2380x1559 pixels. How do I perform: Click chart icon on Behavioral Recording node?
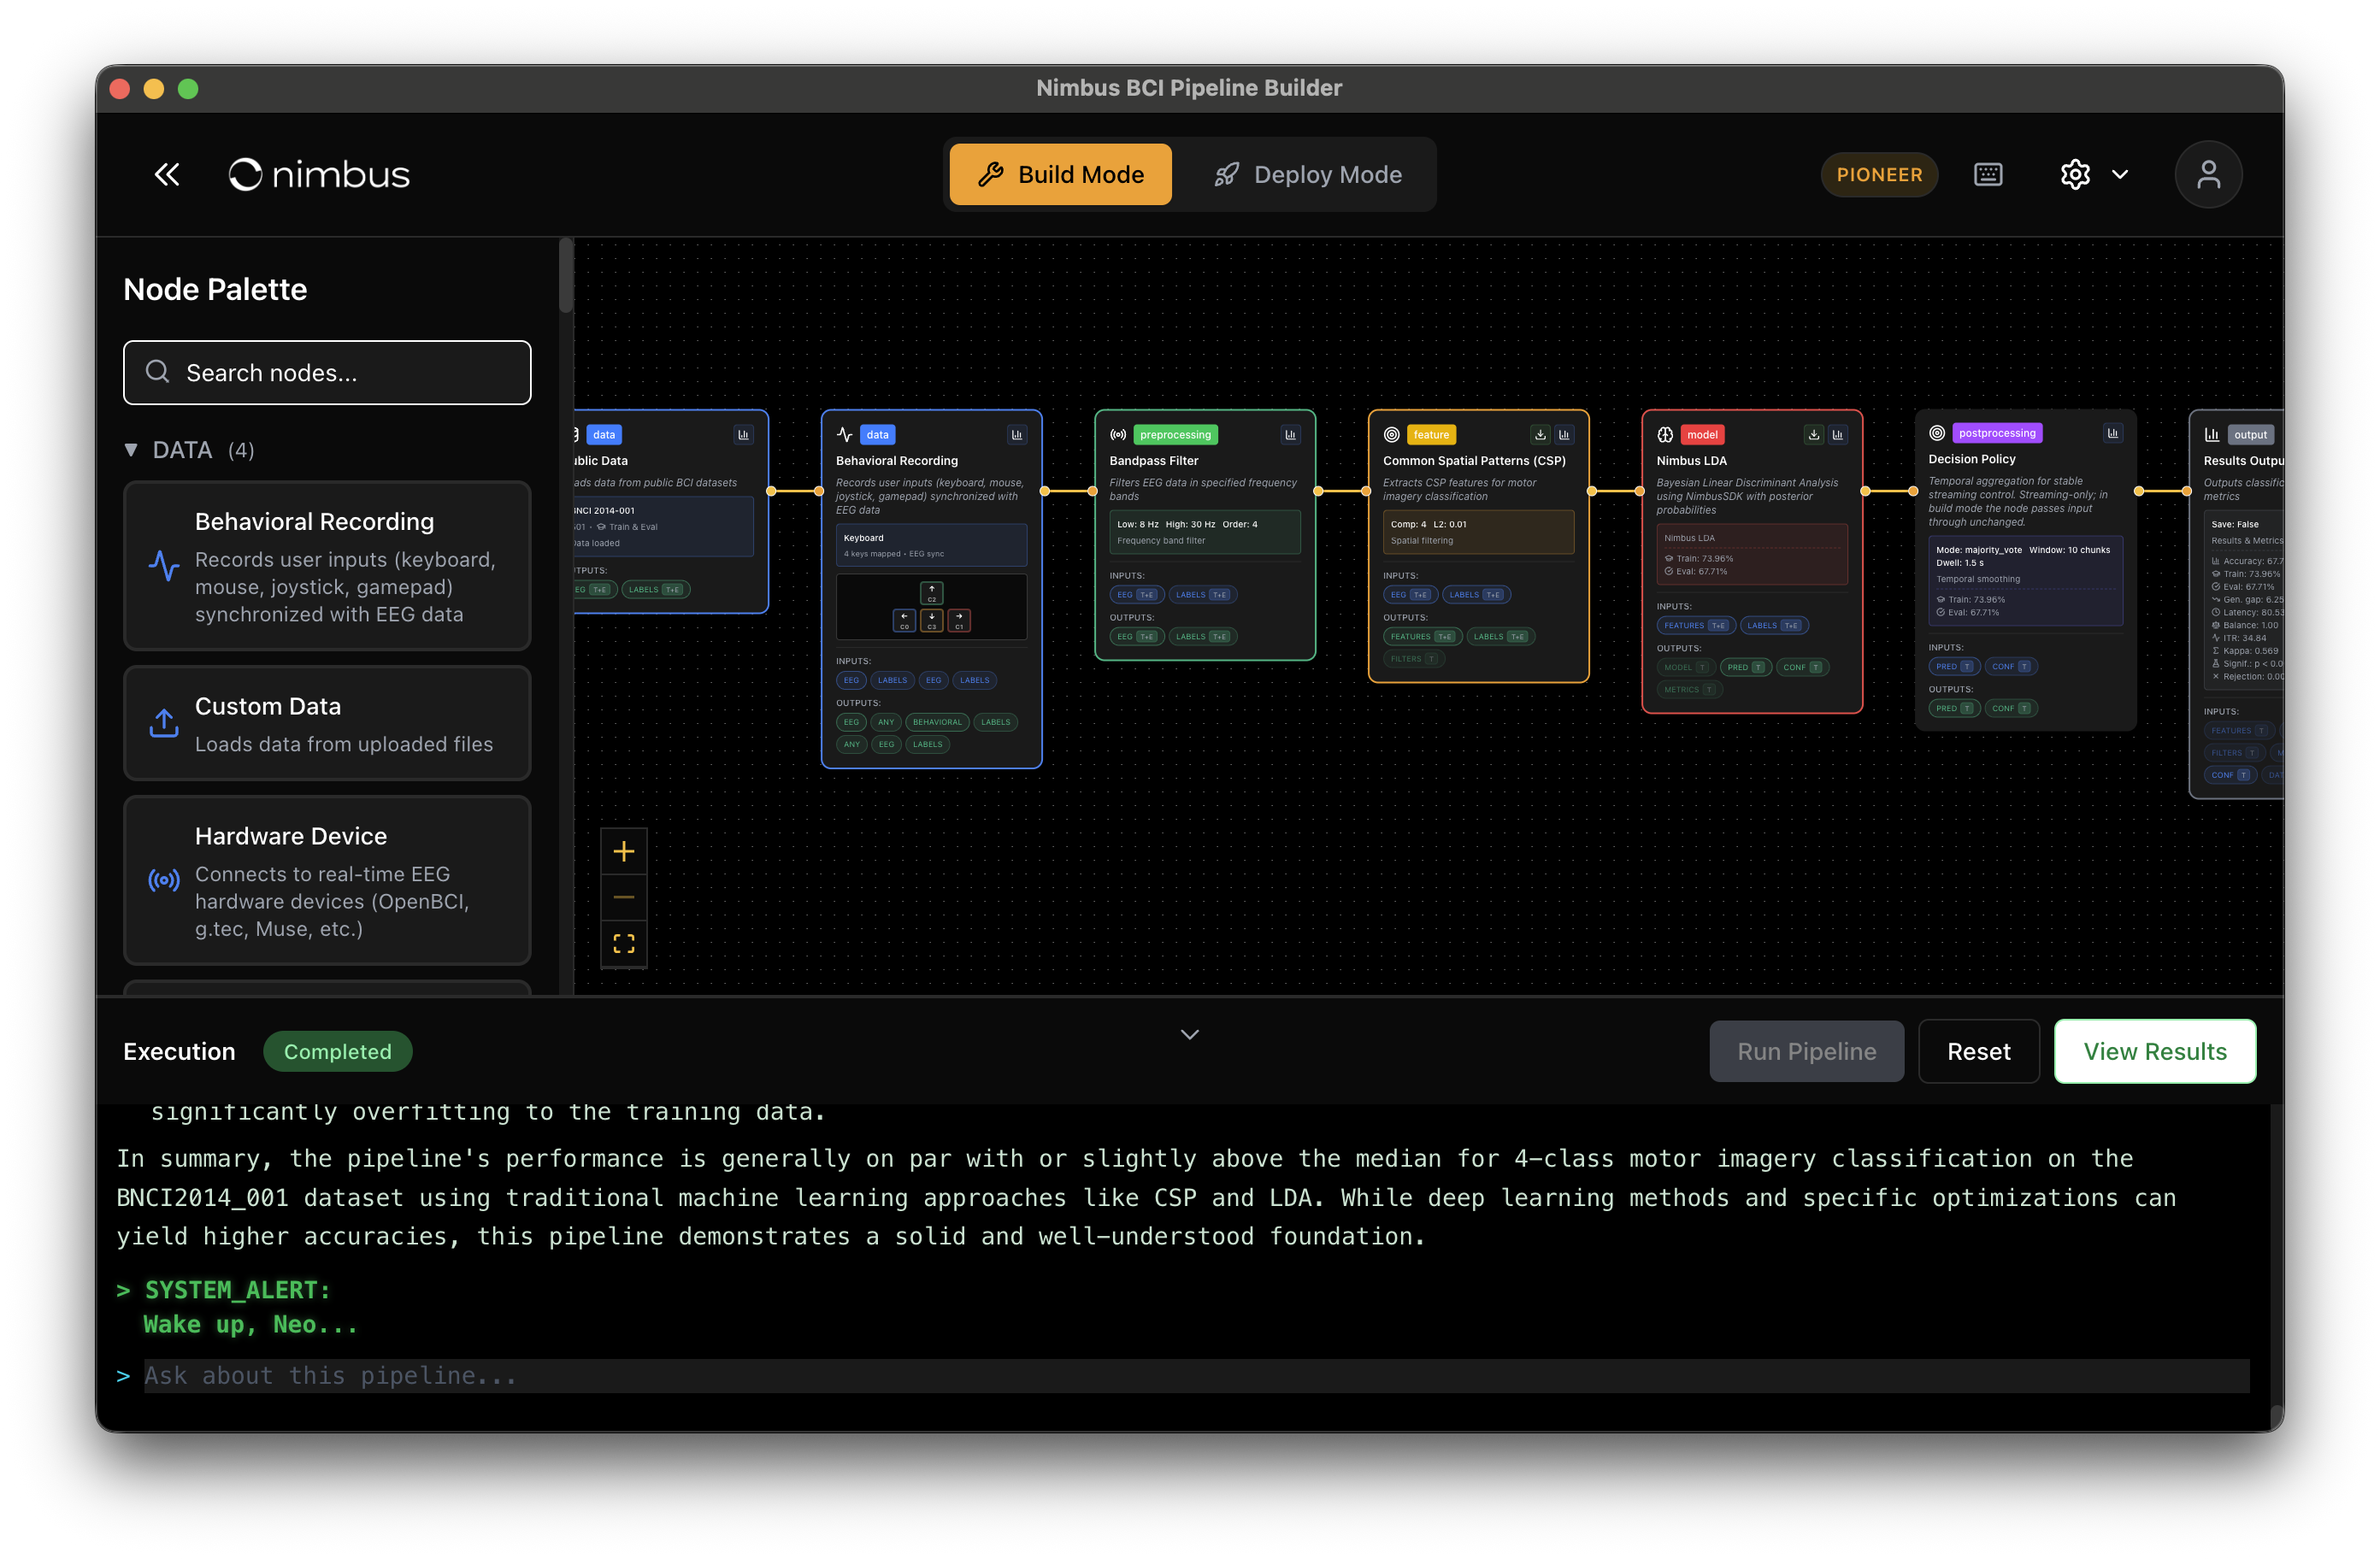click(1016, 434)
